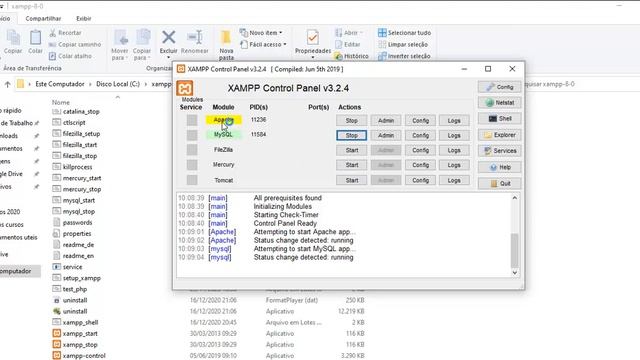The image size is (640, 360).
Task: Open MySQL Logs button
Action: [x=454, y=135]
